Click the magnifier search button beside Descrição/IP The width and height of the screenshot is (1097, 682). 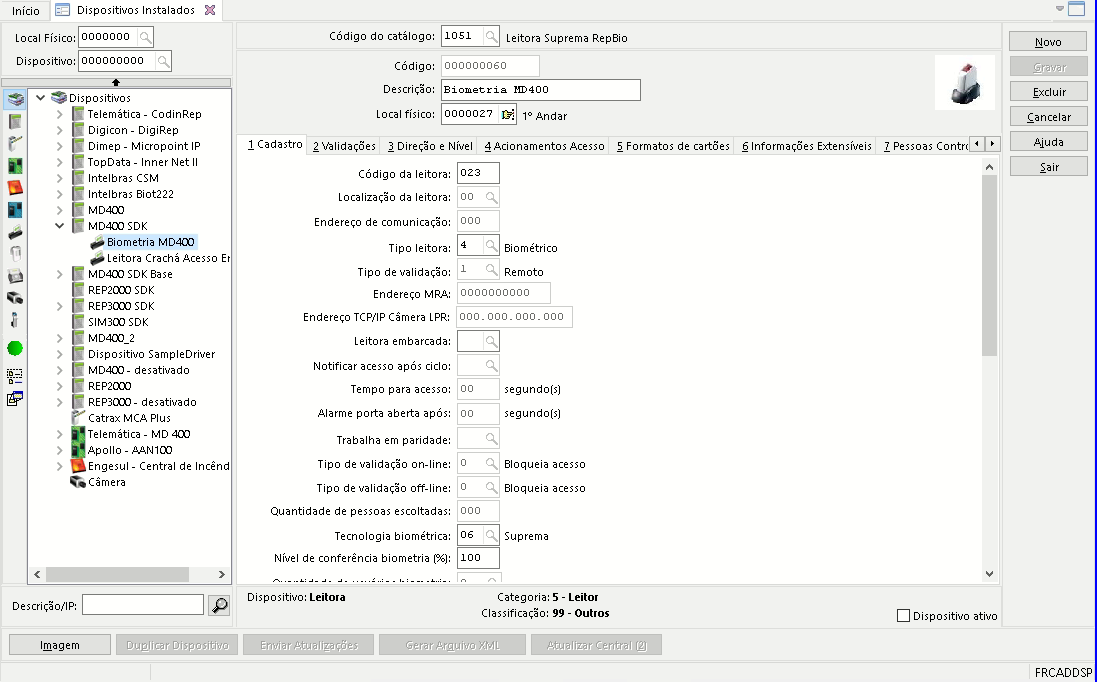219,605
